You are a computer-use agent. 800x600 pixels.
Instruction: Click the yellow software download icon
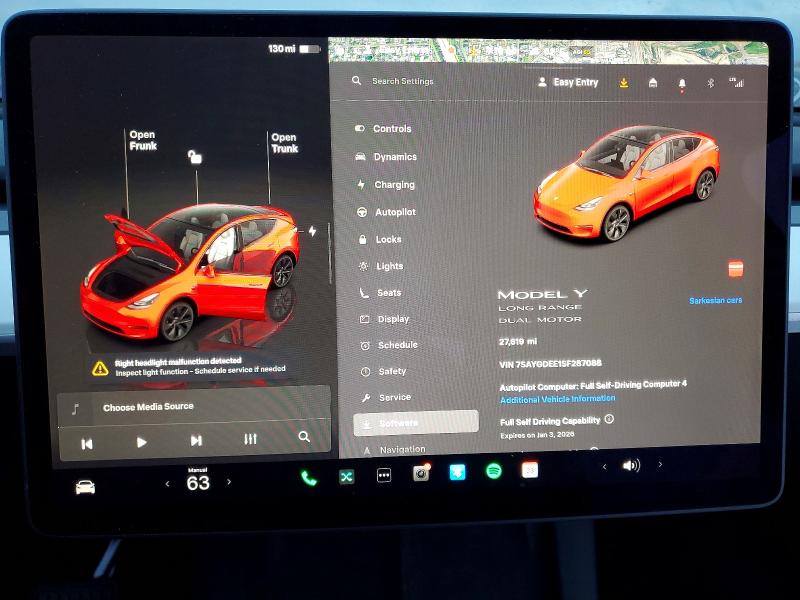click(x=623, y=83)
